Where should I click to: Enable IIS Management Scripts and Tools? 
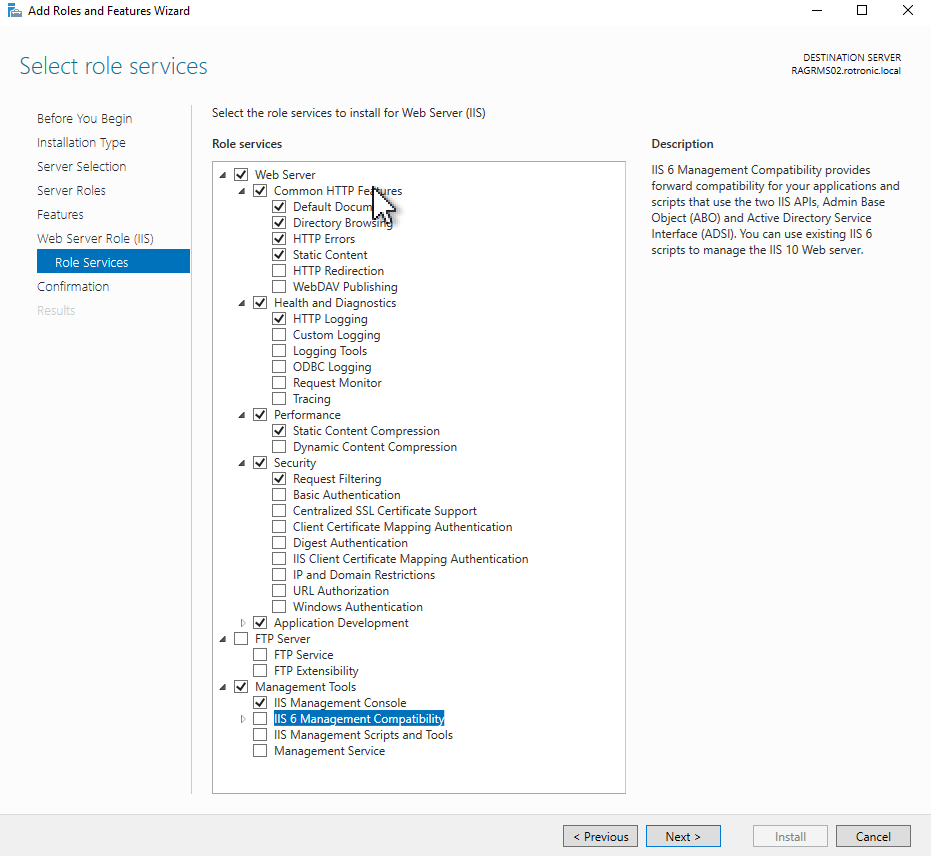coord(260,735)
